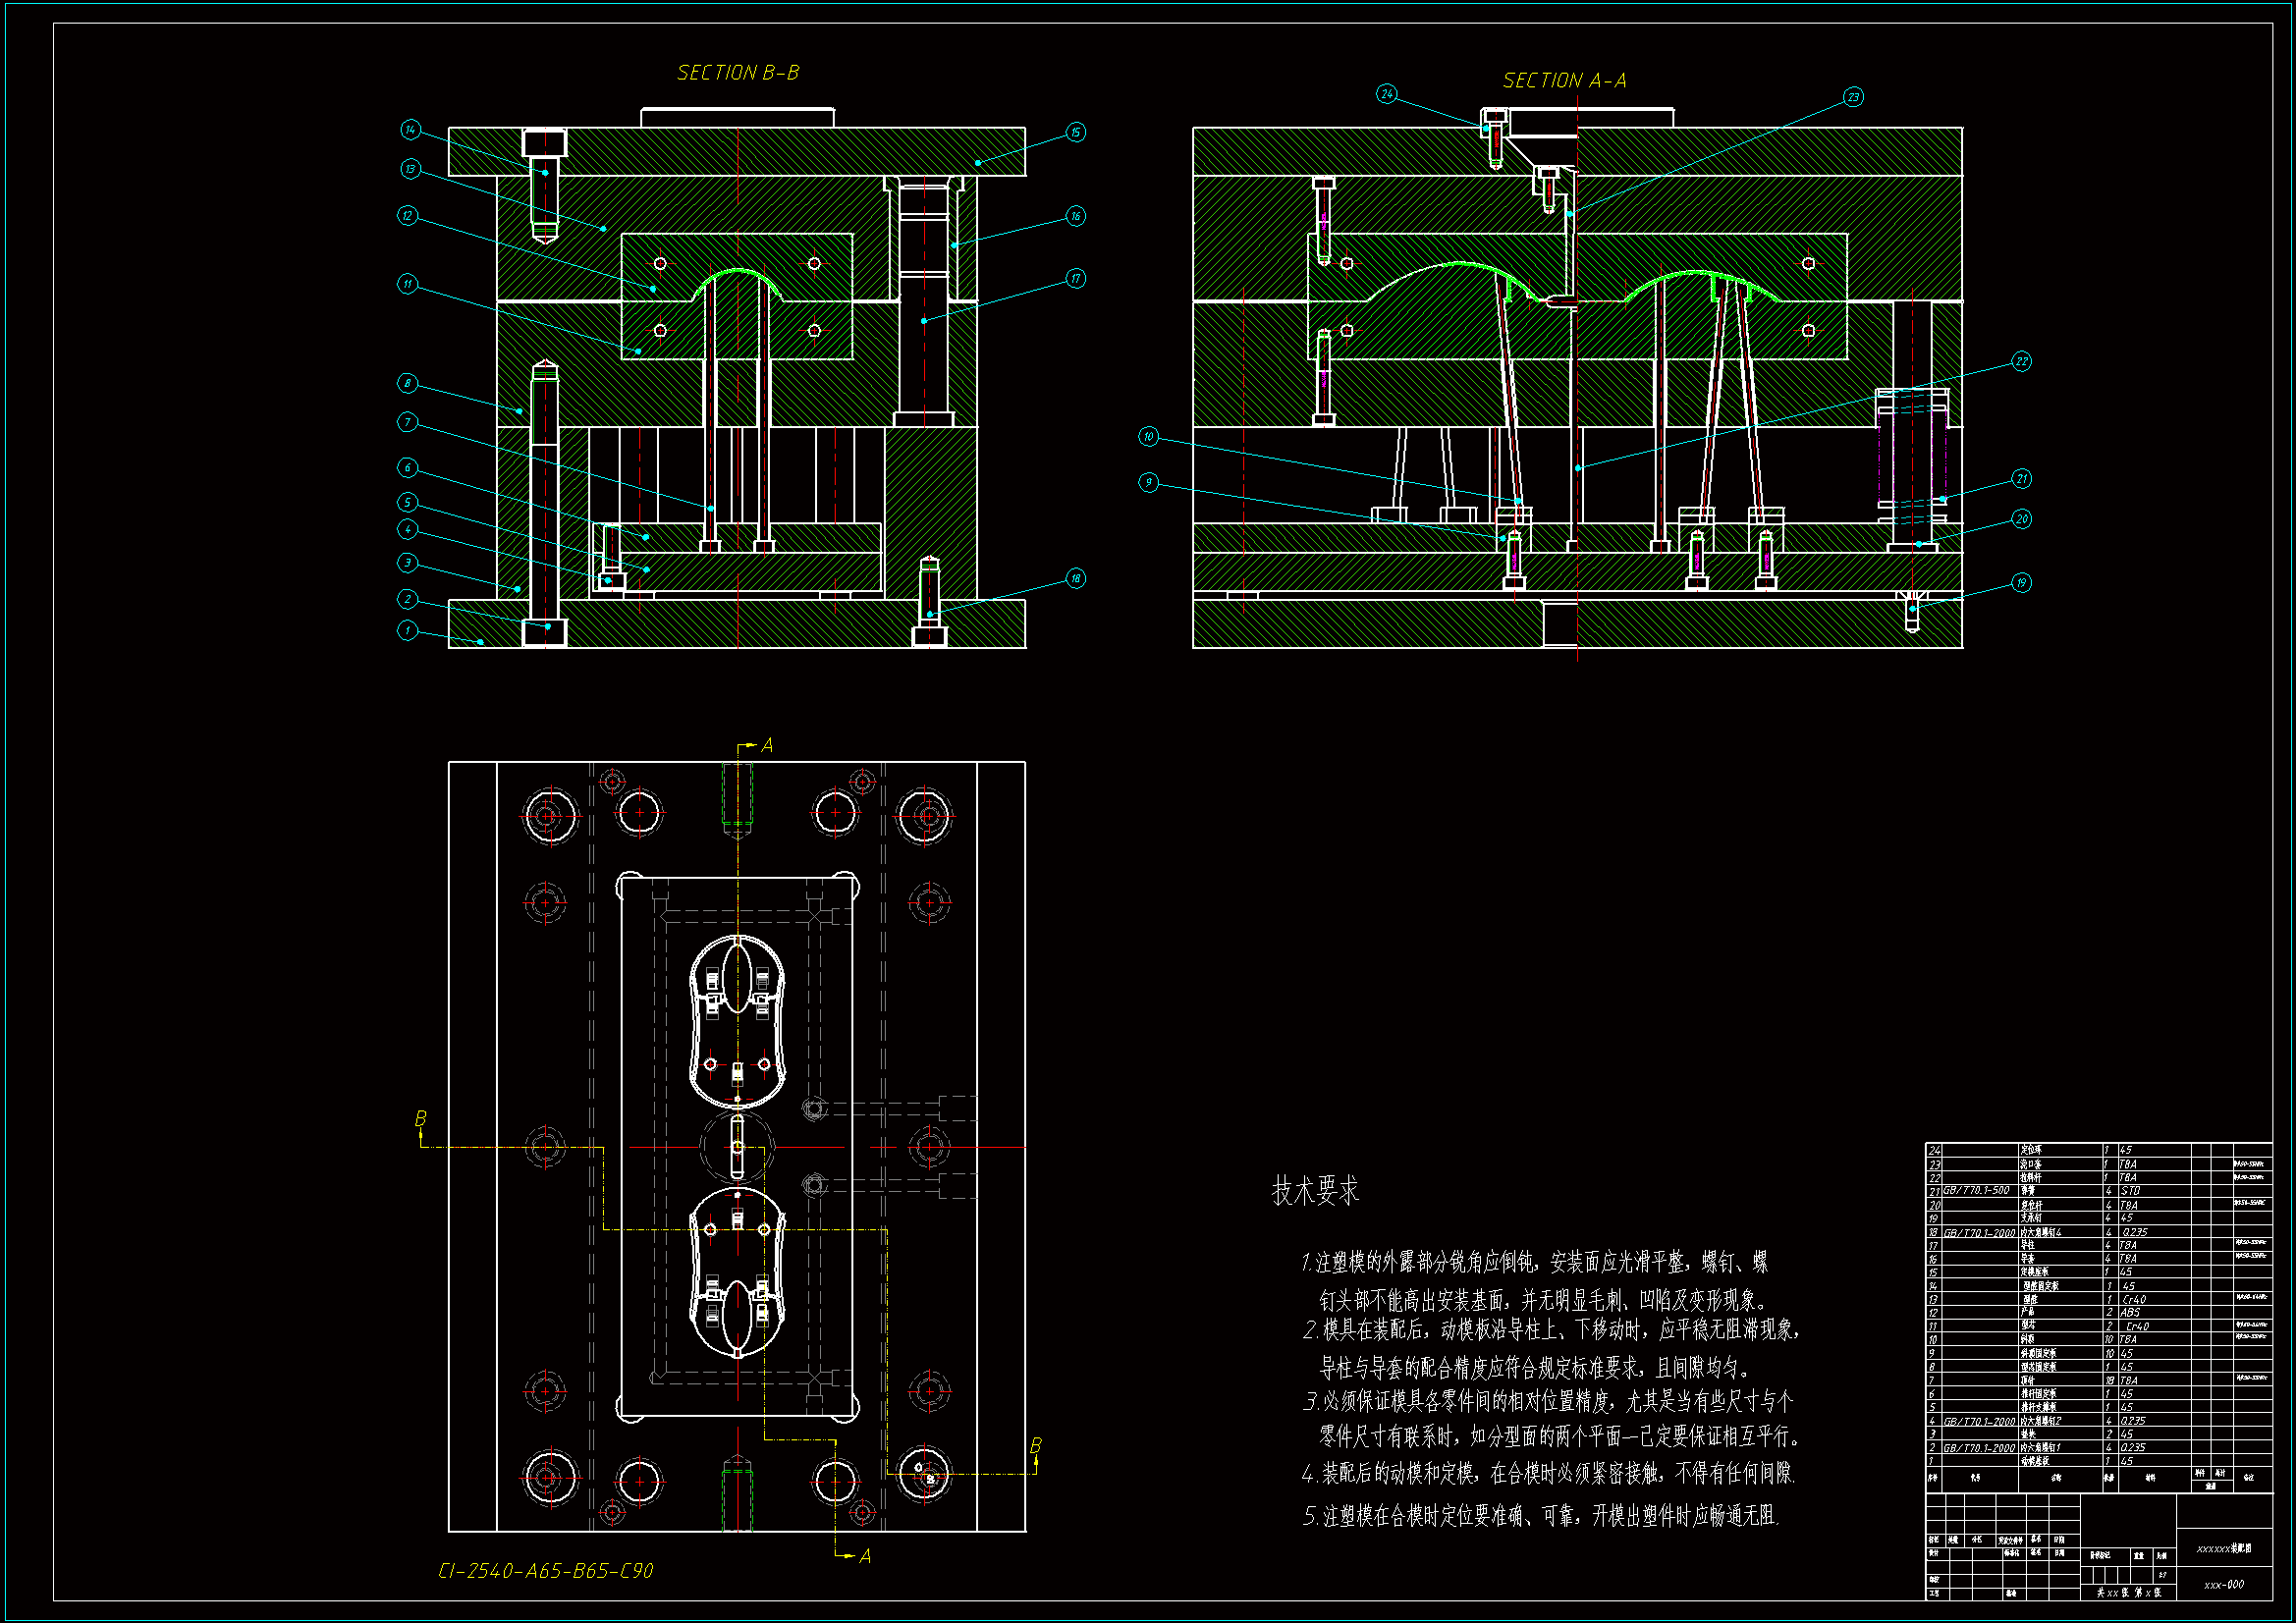Click part balloon number 15
Image resolution: width=2296 pixels, height=1623 pixels.
(x=1075, y=132)
